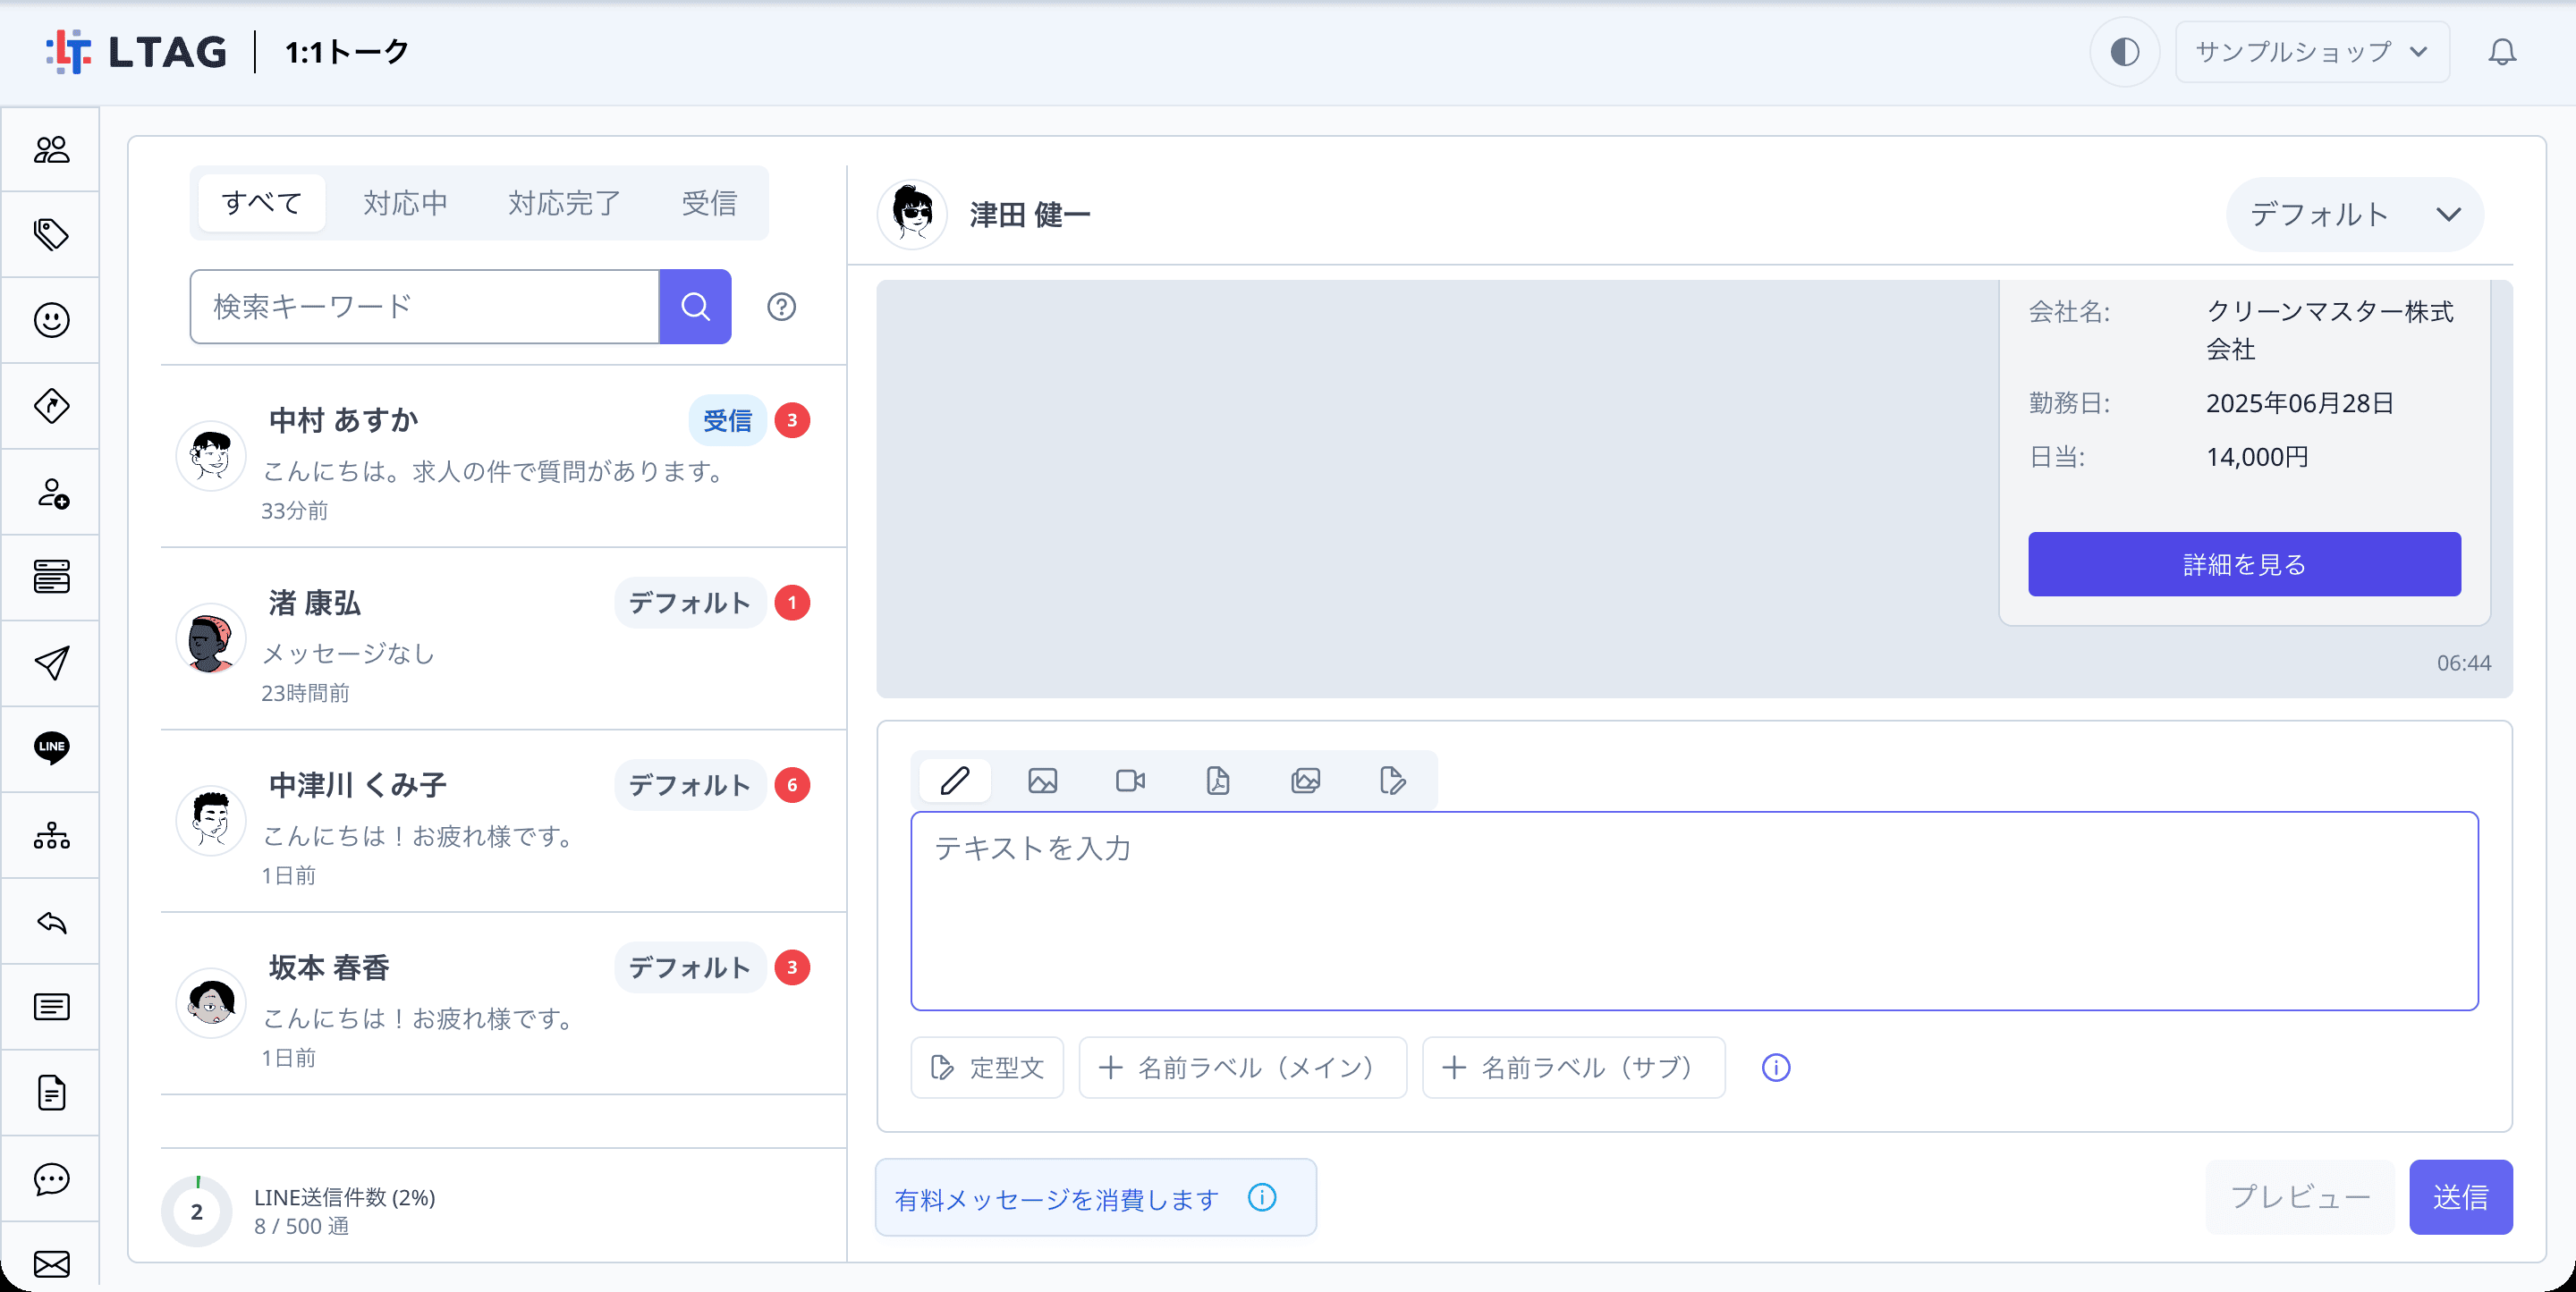Select the image message type icon
The height and width of the screenshot is (1292, 2576).
[1042, 780]
